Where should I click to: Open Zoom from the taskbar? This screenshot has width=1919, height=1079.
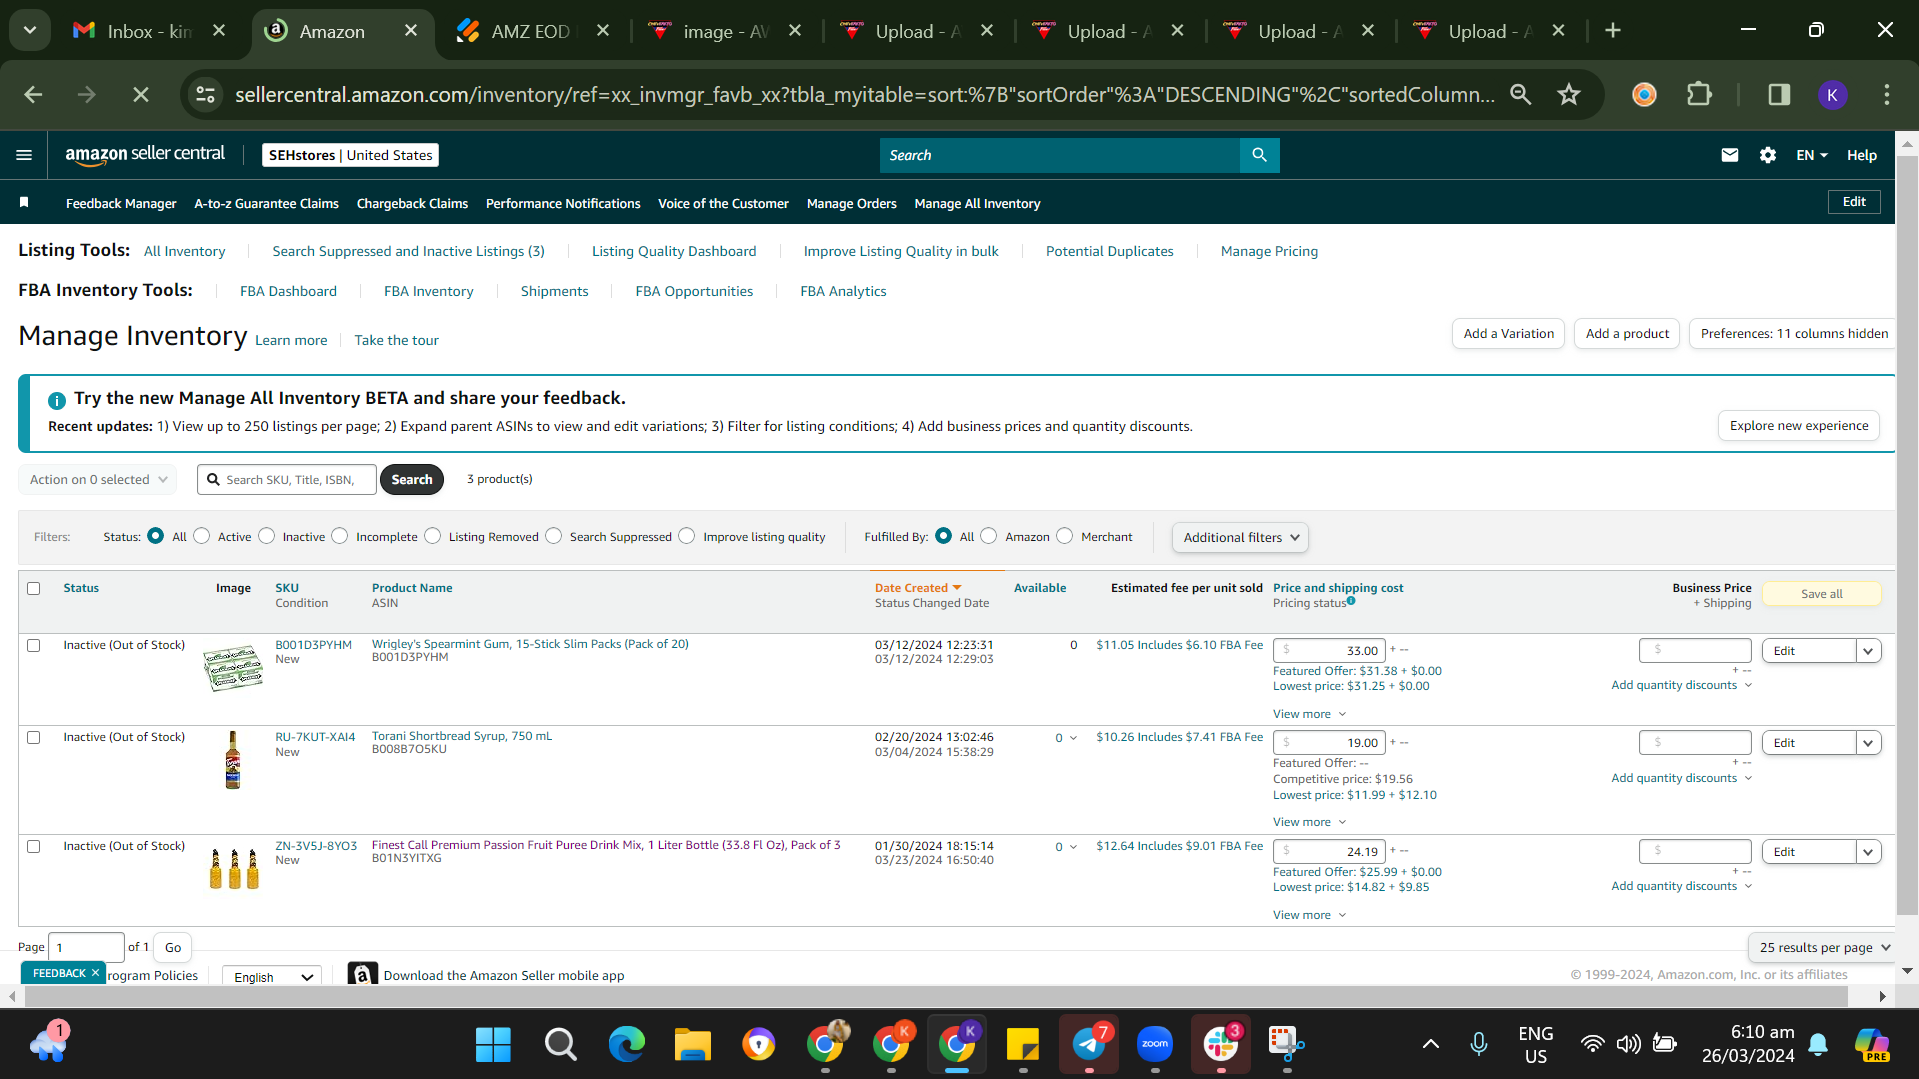tap(1155, 1045)
